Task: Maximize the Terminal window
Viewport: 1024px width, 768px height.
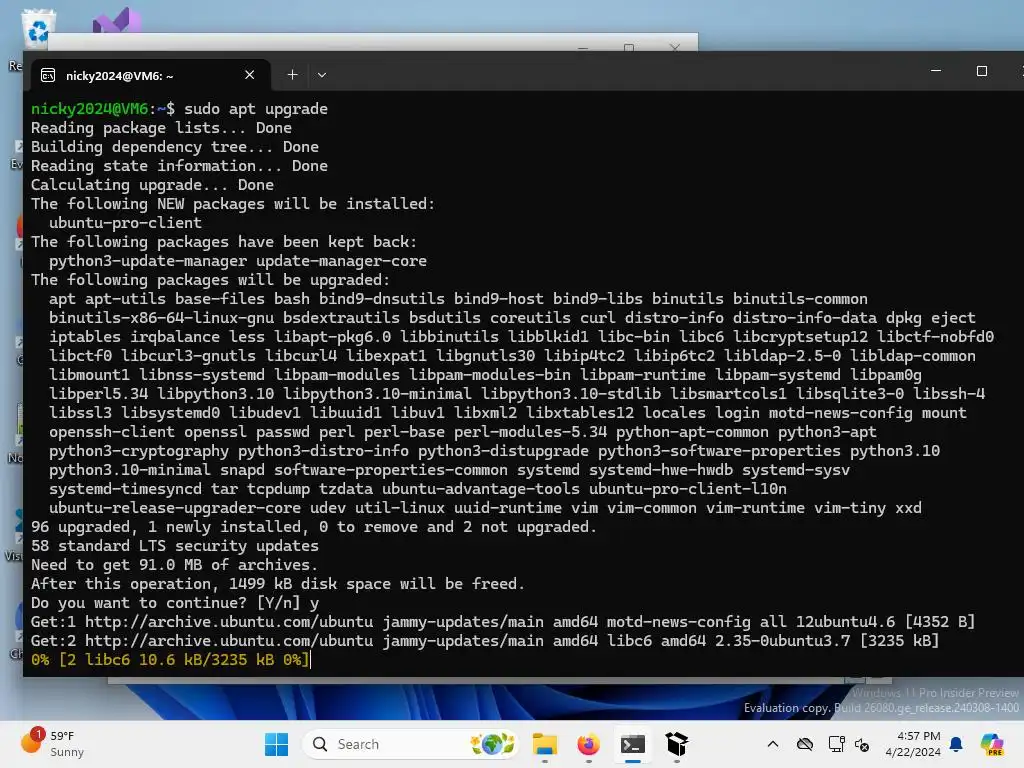Action: [982, 71]
